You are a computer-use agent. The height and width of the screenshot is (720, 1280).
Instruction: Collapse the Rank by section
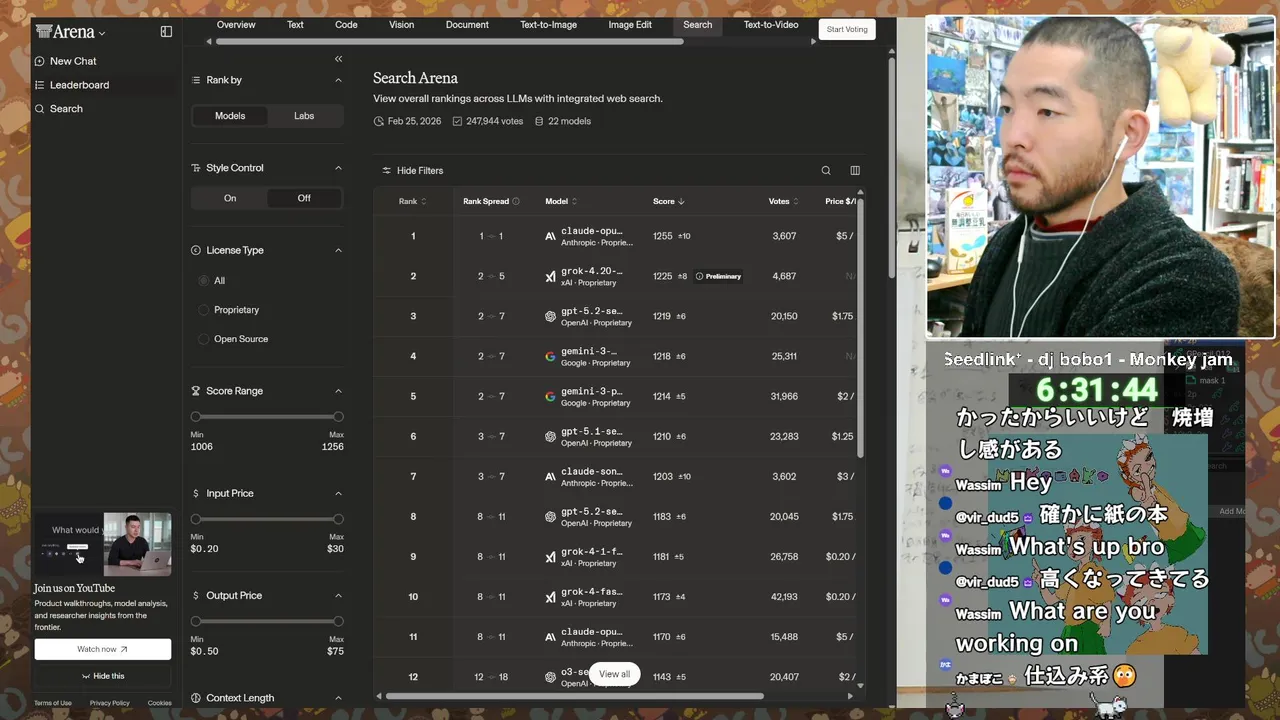(x=338, y=80)
